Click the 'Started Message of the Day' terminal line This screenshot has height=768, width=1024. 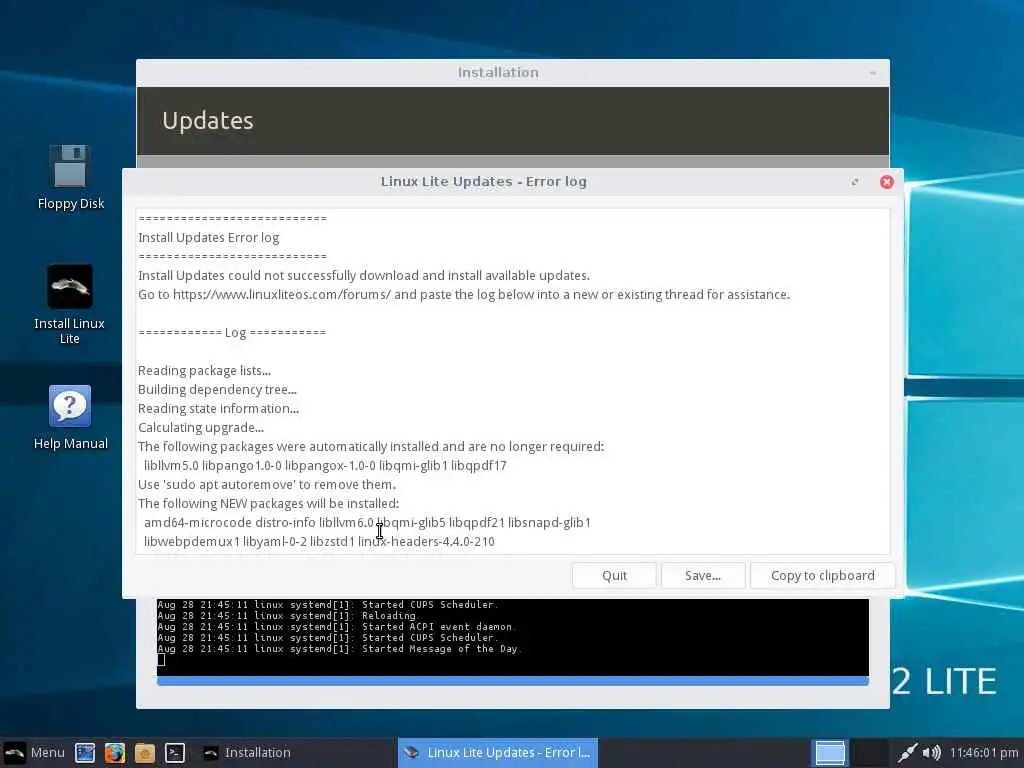pos(338,648)
